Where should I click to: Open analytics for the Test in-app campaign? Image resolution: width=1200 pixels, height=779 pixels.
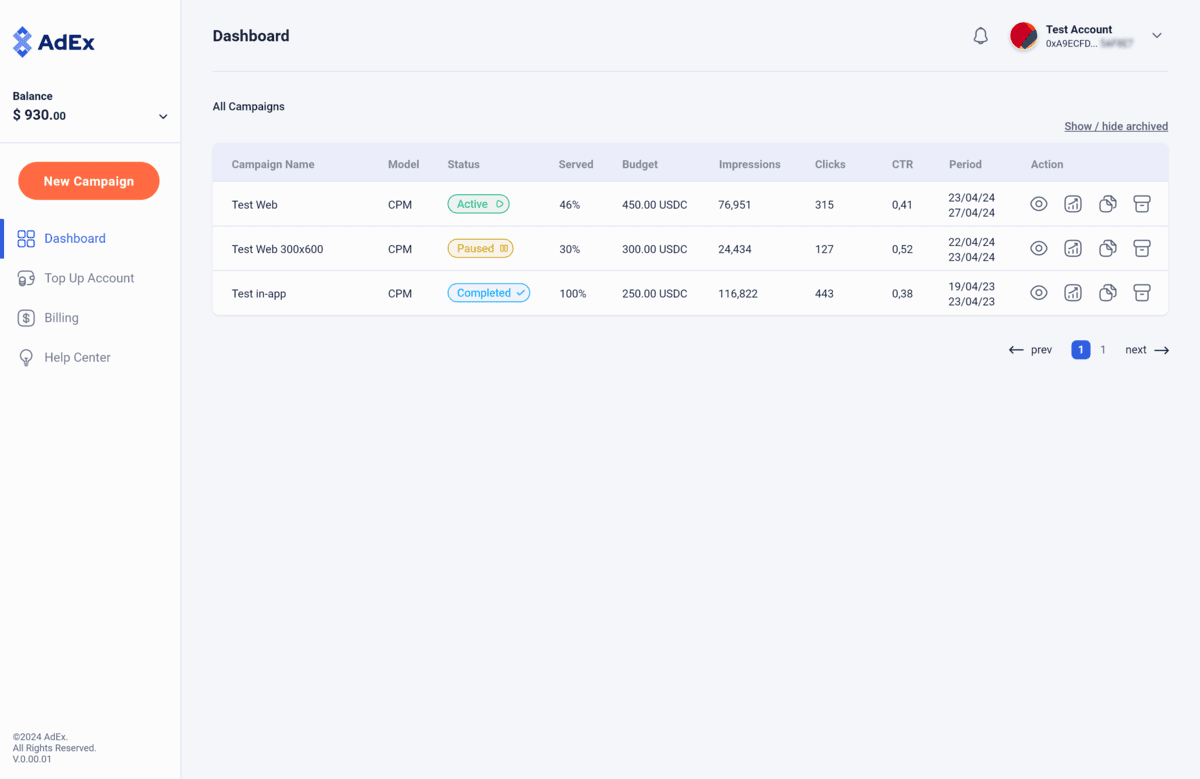tap(1073, 292)
